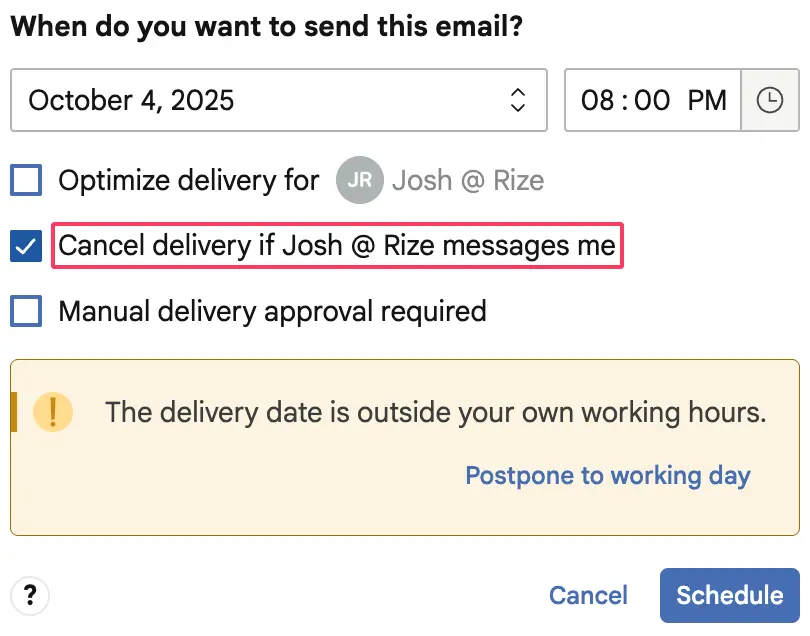Select the PM period in the time field
810x636 pixels.
click(706, 100)
